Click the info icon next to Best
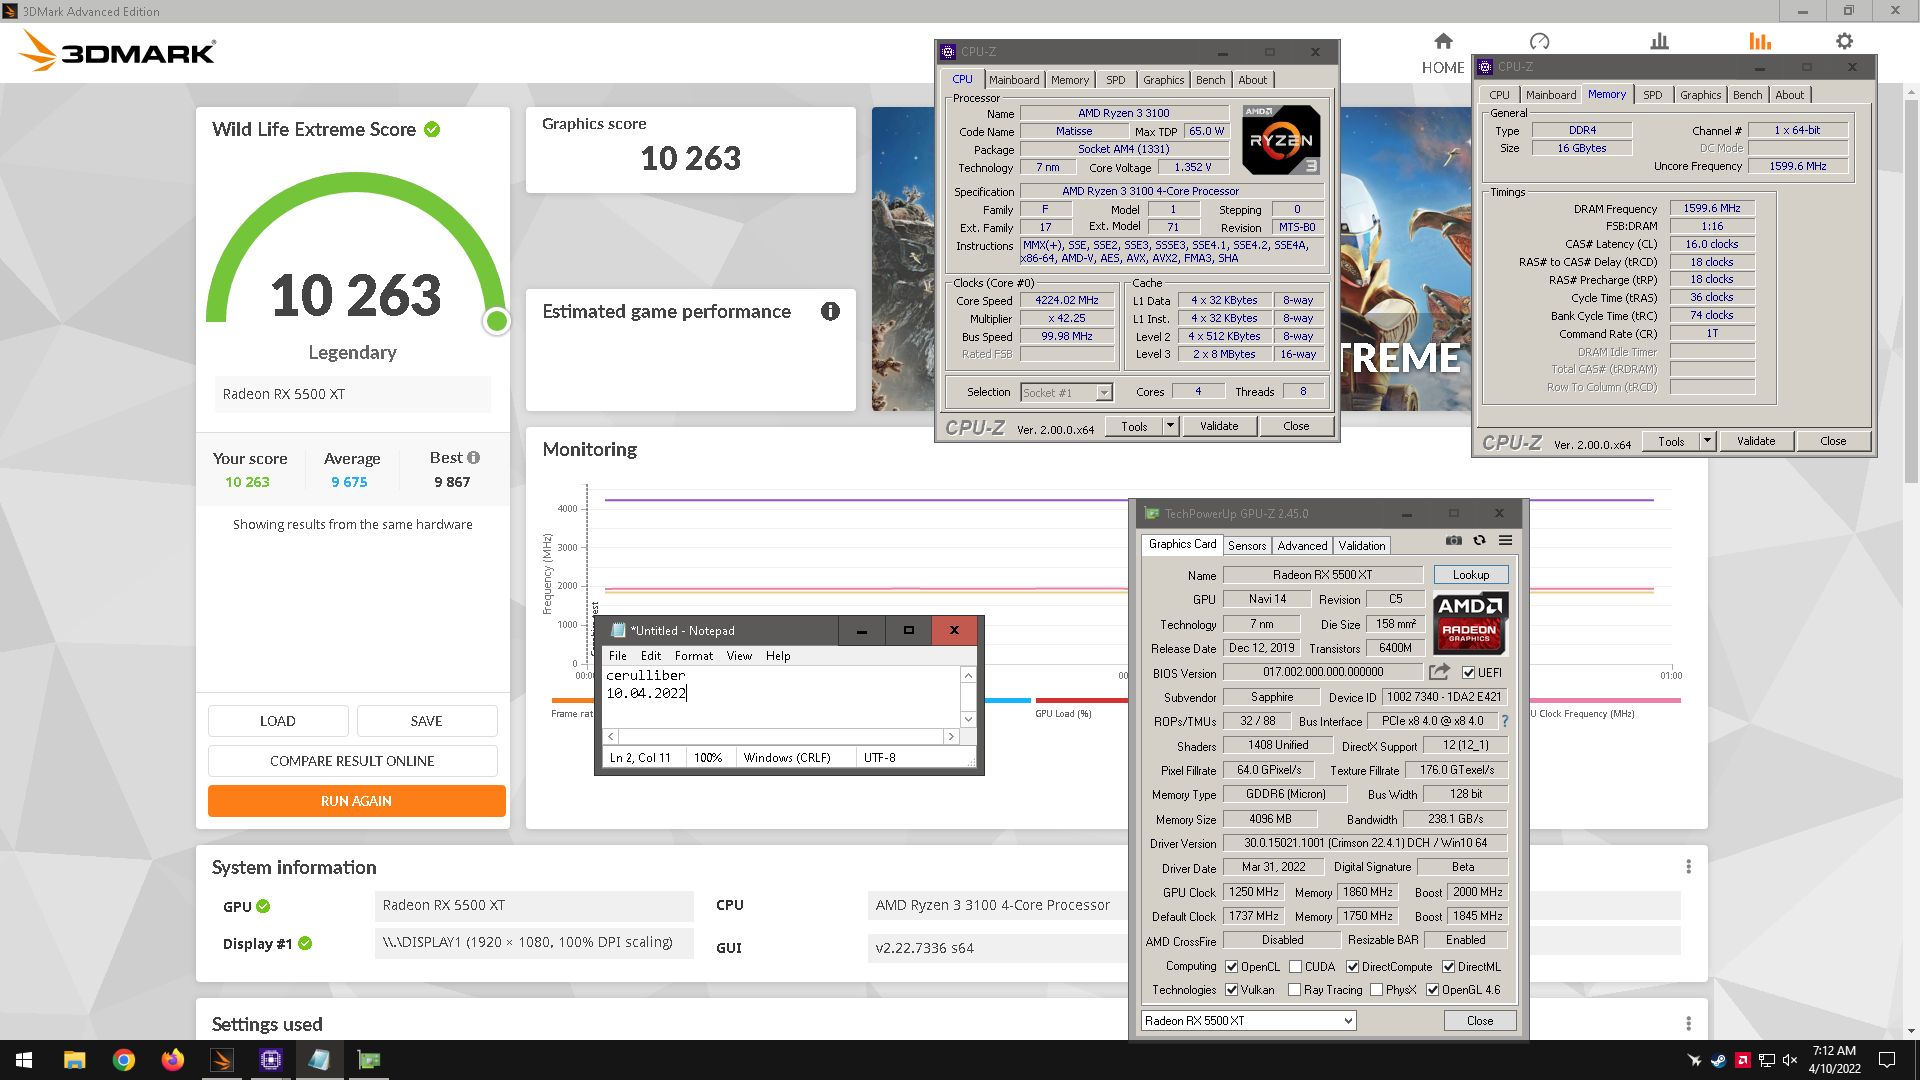The image size is (1920, 1080). pos(474,457)
